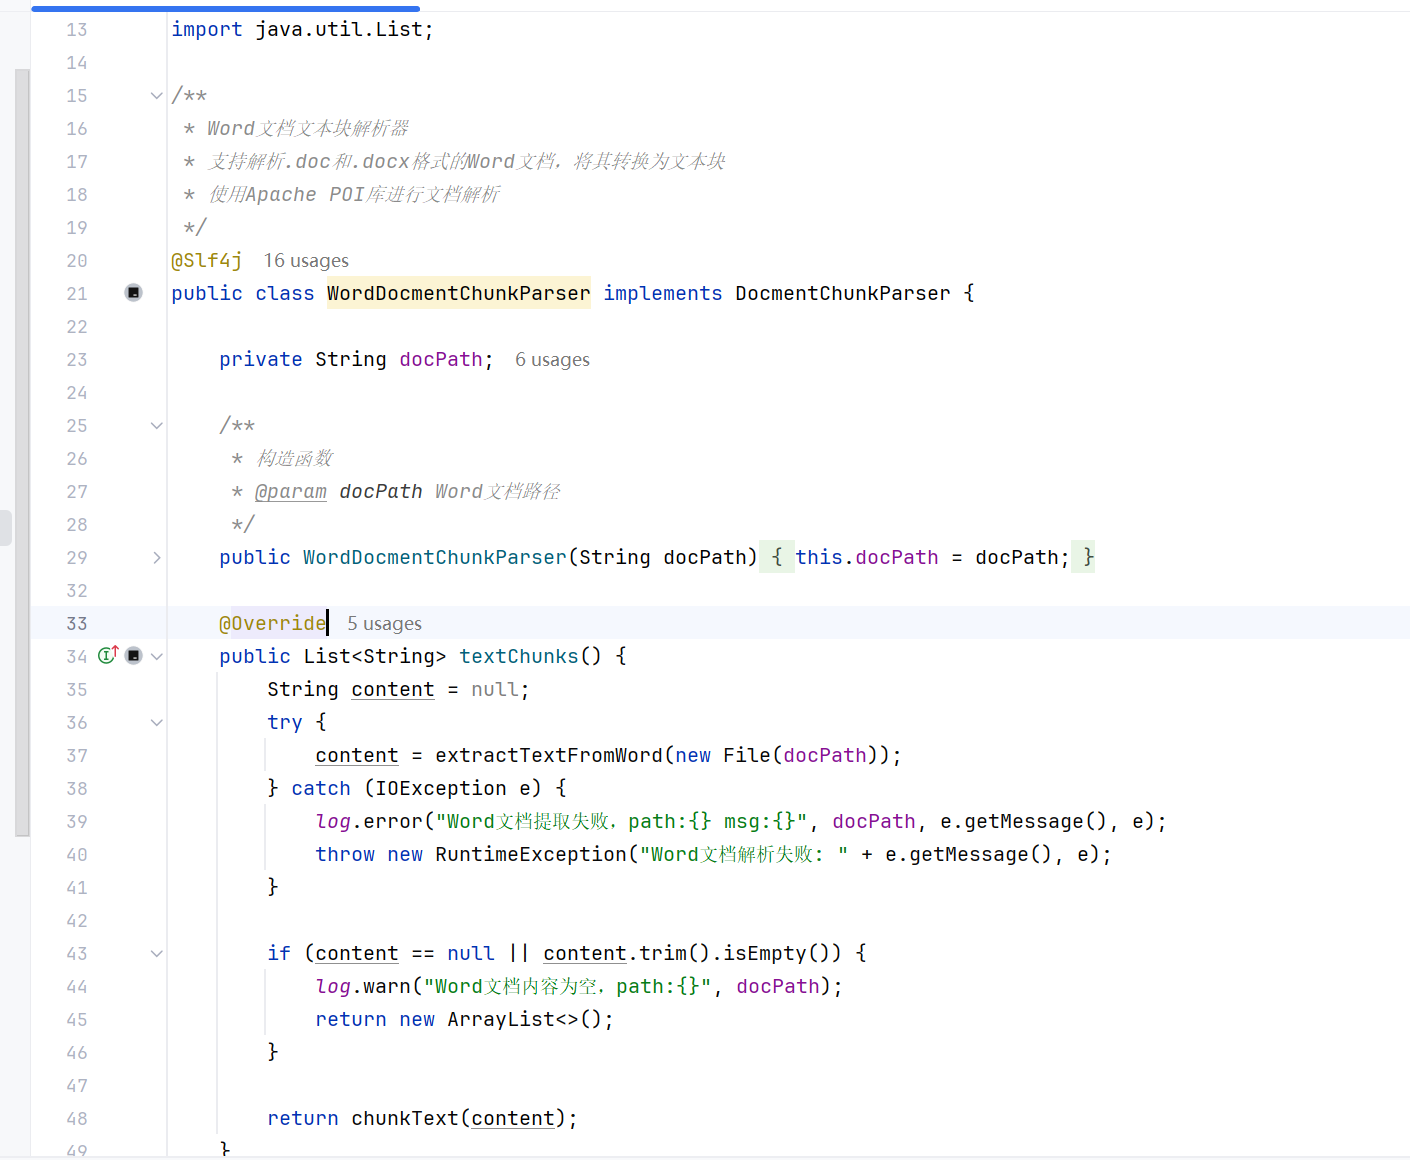Collapse the class Javadoc comment at line 15
The image size is (1410, 1160).
point(156,95)
